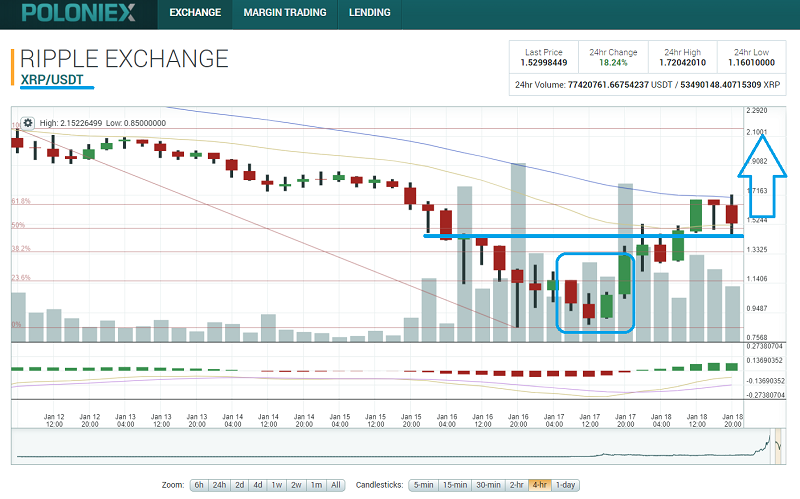Select 5-min candlesticks

[423, 485]
